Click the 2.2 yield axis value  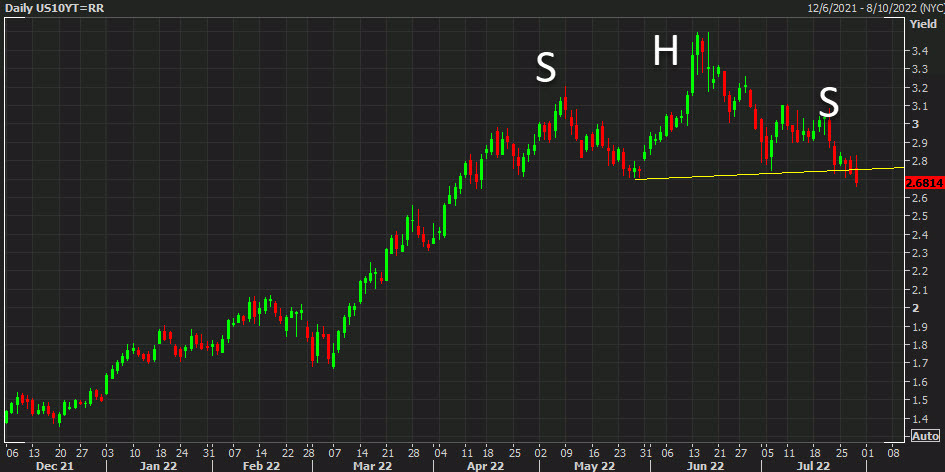click(918, 272)
